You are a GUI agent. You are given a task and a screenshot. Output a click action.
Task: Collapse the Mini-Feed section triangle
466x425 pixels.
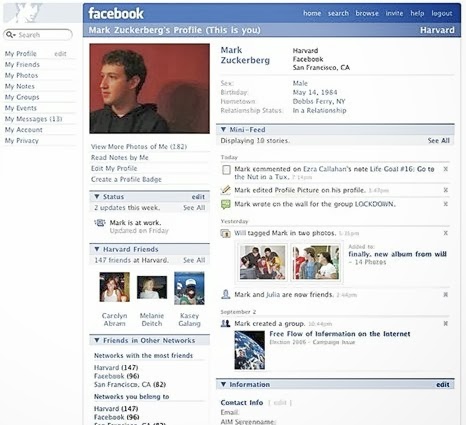(223, 129)
